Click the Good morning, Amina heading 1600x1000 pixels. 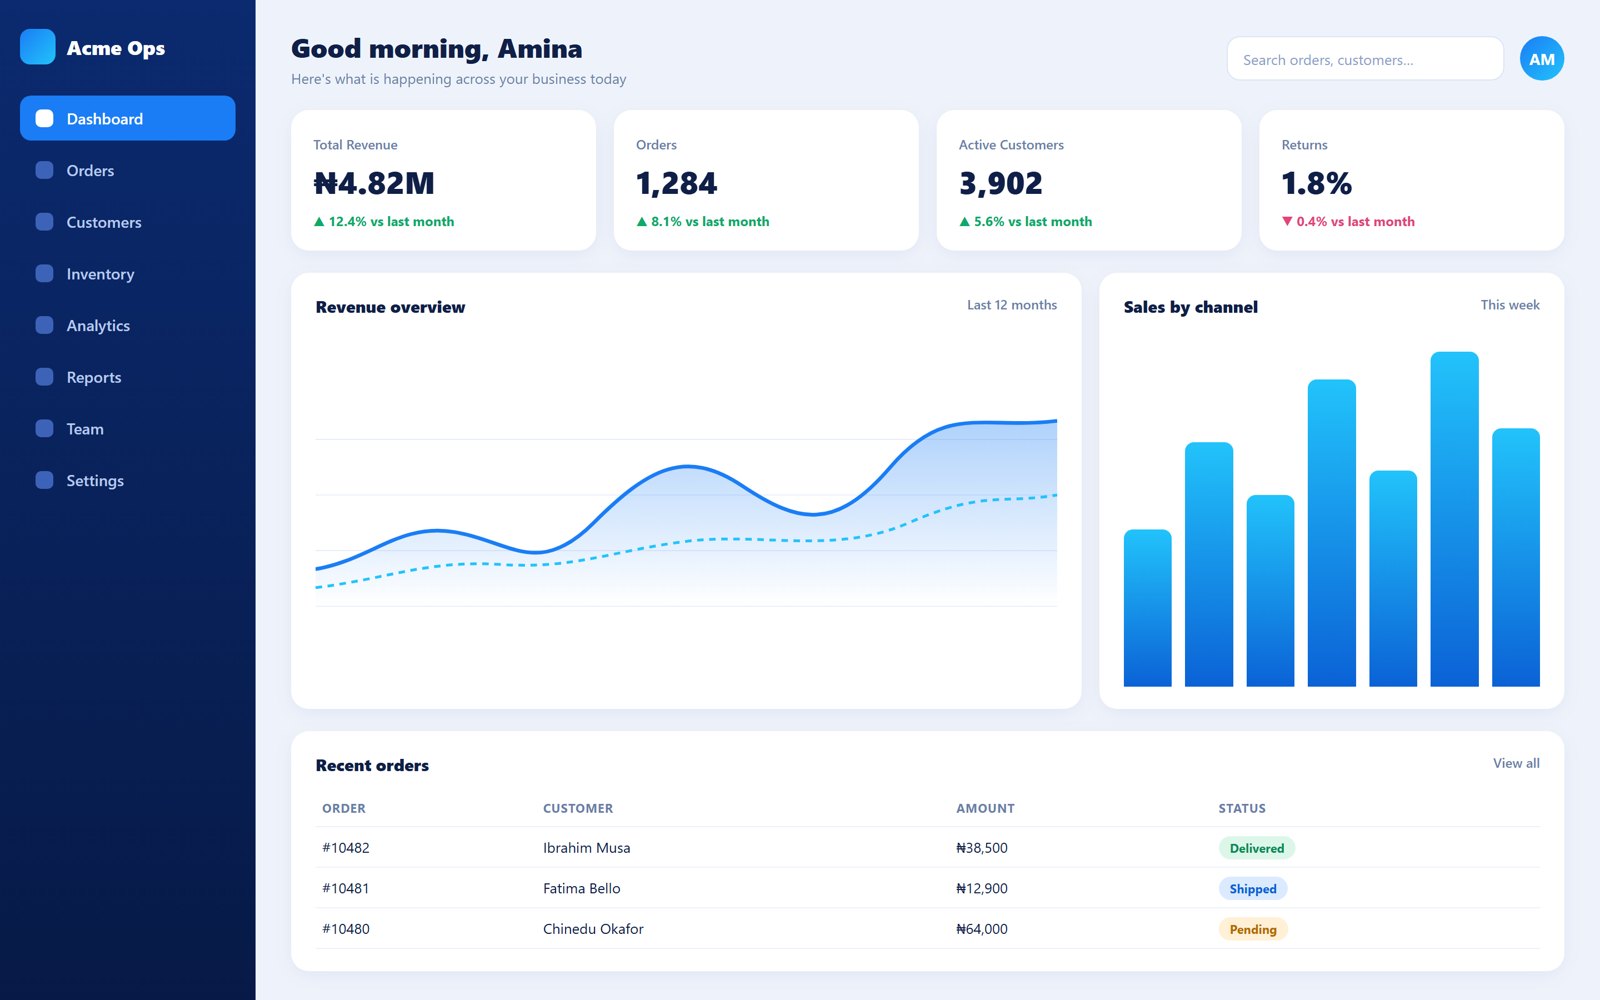(437, 49)
